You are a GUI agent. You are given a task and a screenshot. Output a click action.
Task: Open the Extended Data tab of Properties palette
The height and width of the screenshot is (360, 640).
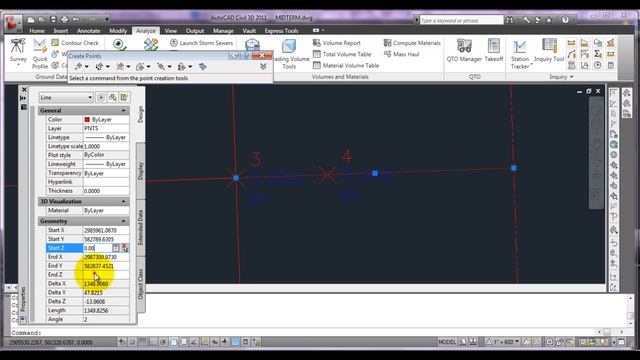(x=140, y=227)
